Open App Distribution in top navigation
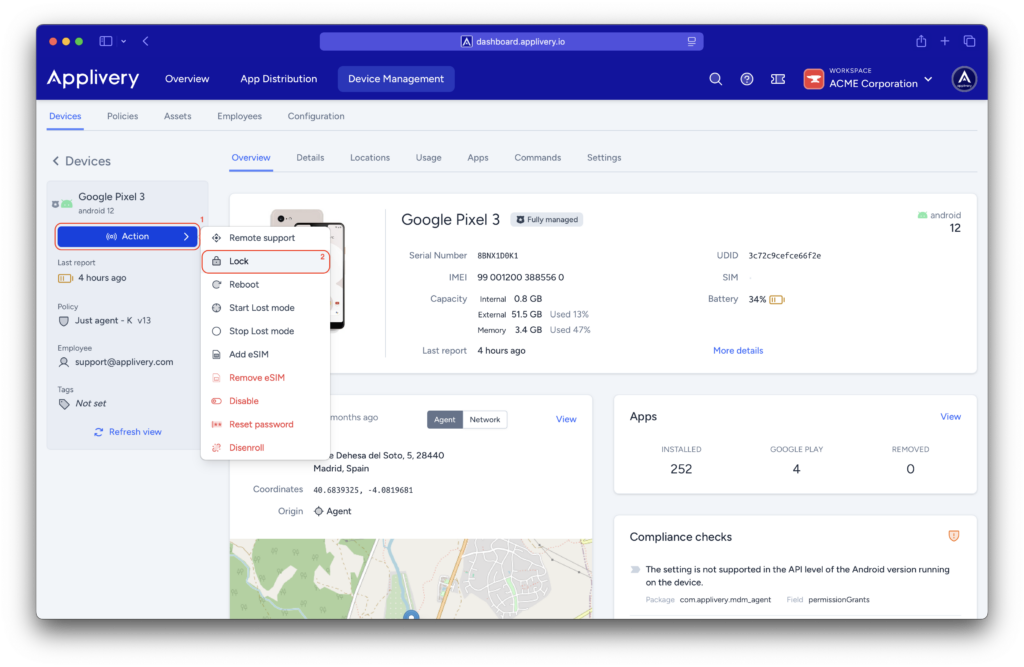Screen dimensions: 1024x667 279,79
